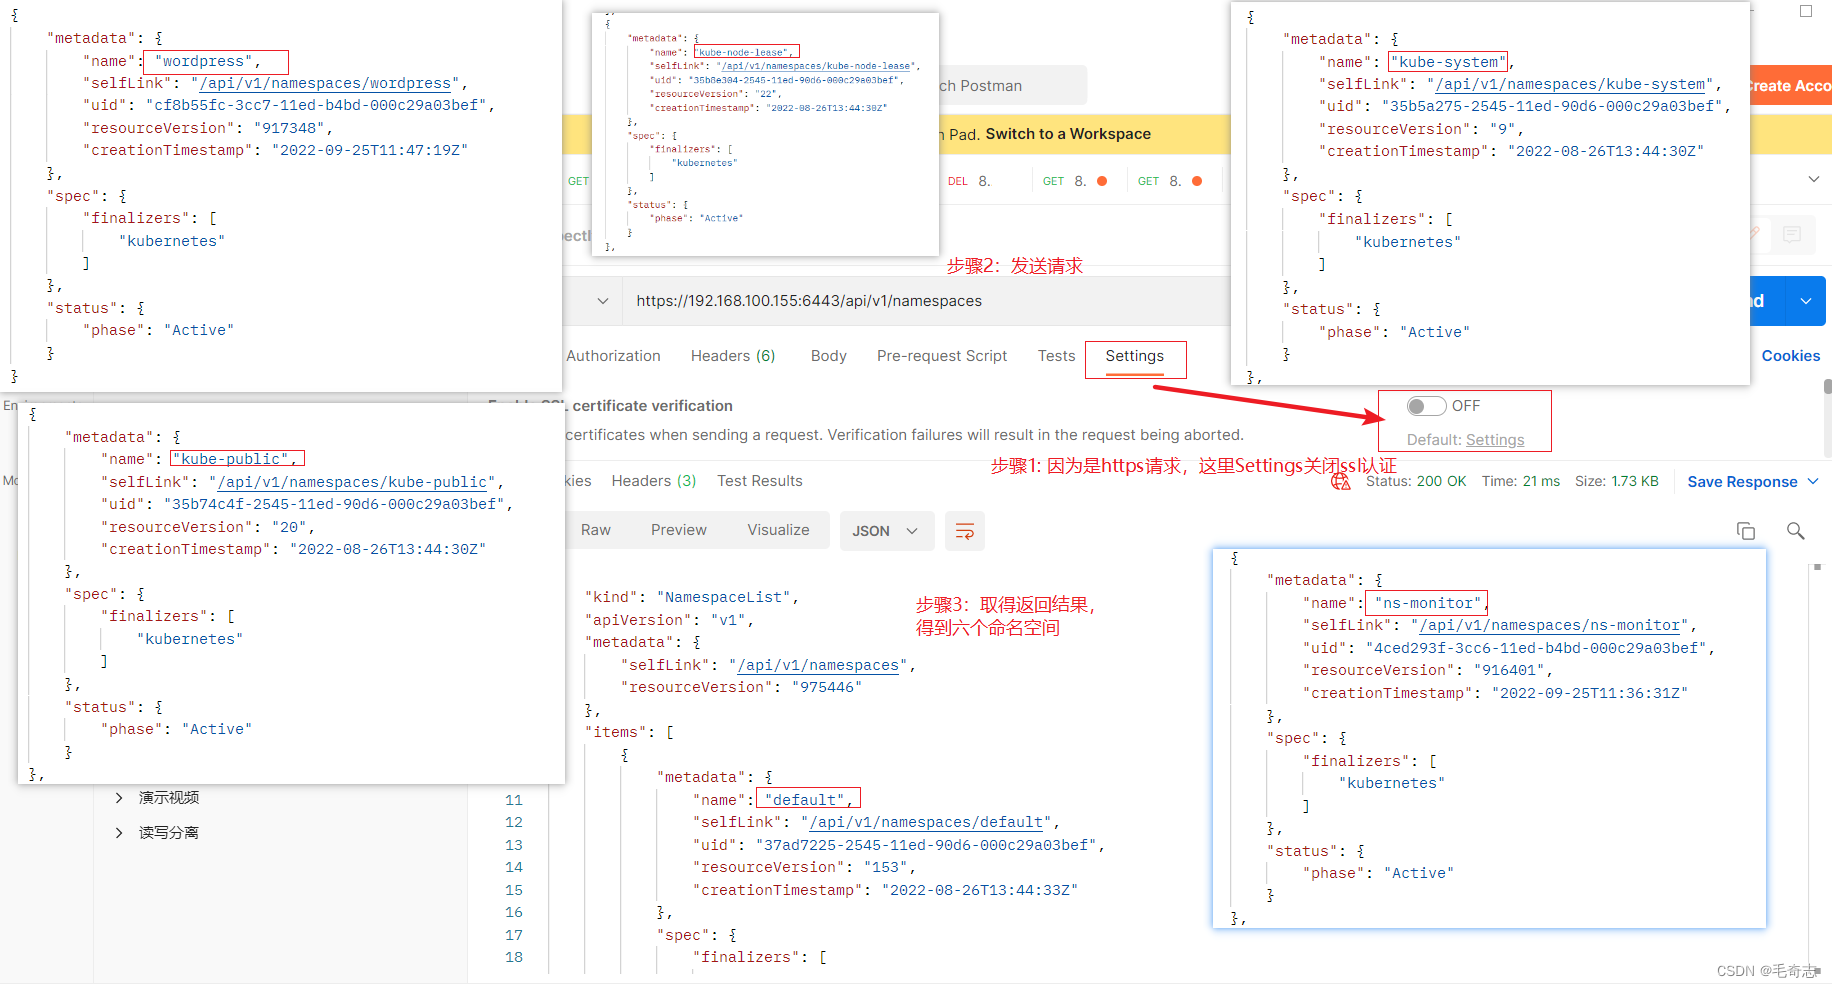The width and height of the screenshot is (1832, 987).
Task: Open the comments icon in the request header
Action: point(1792,234)
